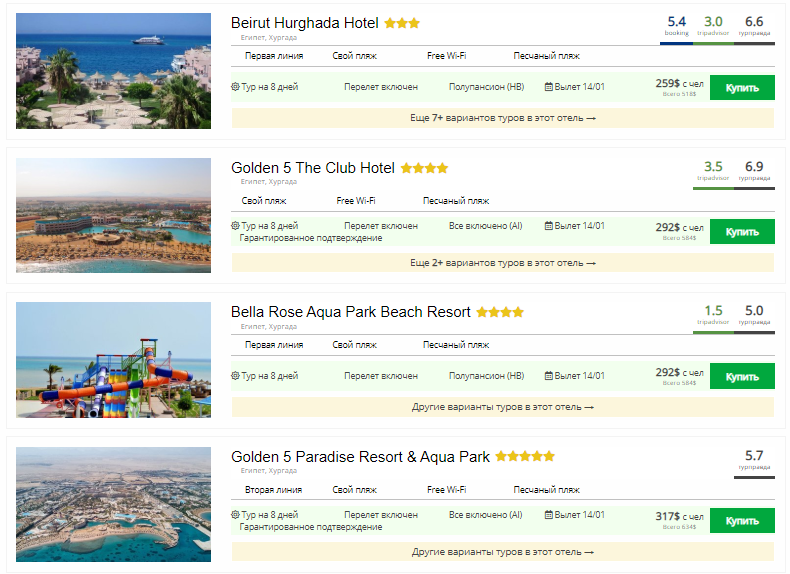This screenshot has height=574, width=790.
Task: Buy the Beirut Hurghada Hotel tour for 259$
Action: [x=742, y=87]
